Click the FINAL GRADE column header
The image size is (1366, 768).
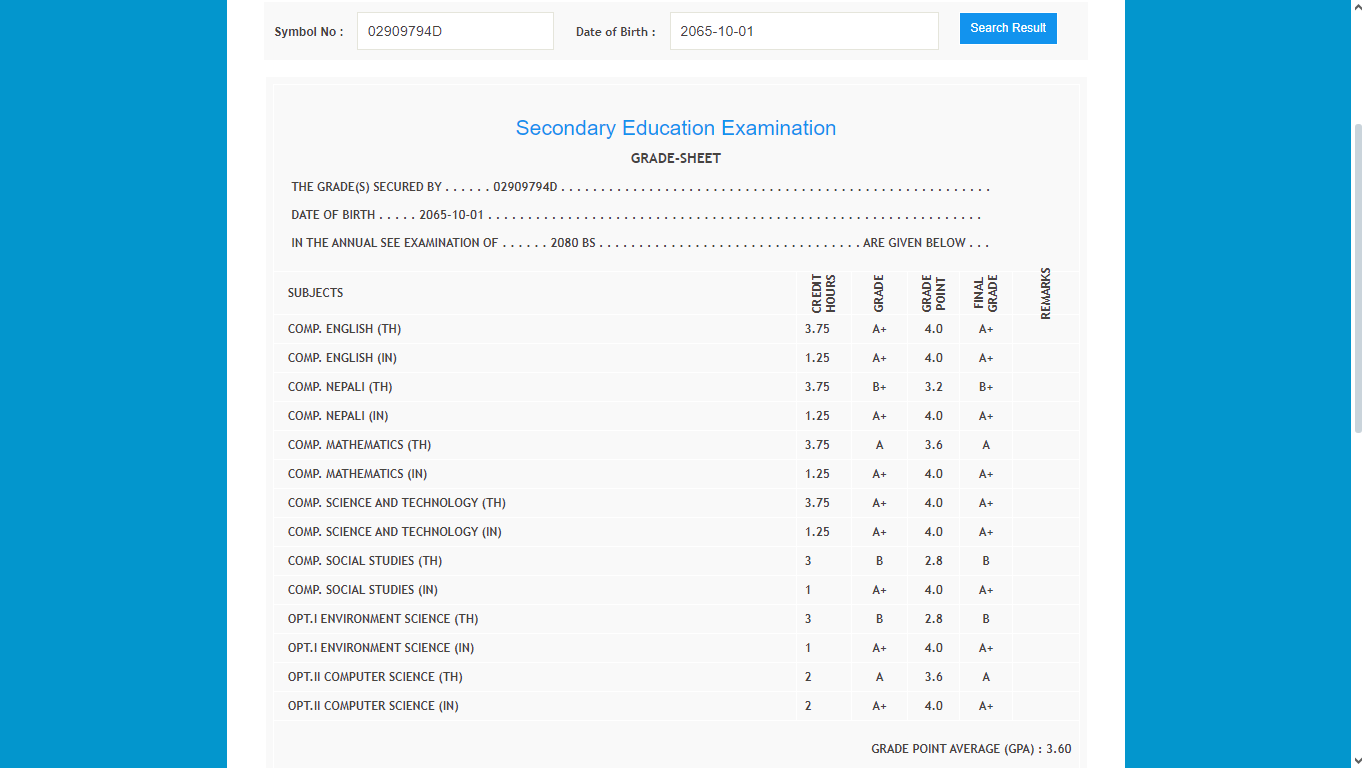(985, 293)
